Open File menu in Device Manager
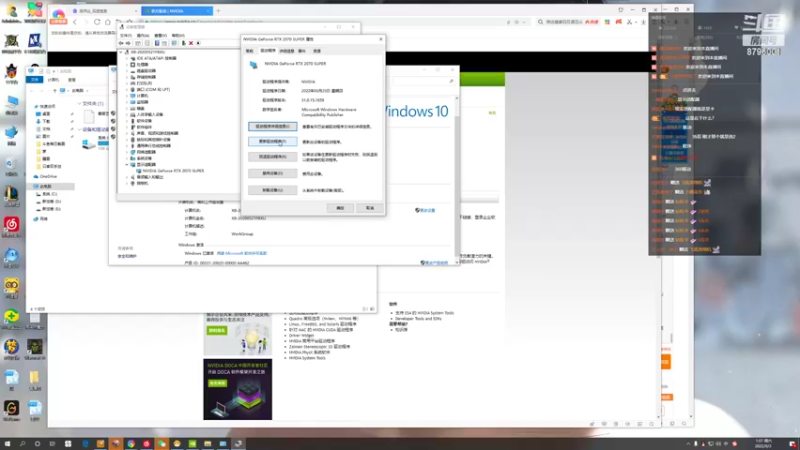Screen dimensions: 800x450 point(126,36)
